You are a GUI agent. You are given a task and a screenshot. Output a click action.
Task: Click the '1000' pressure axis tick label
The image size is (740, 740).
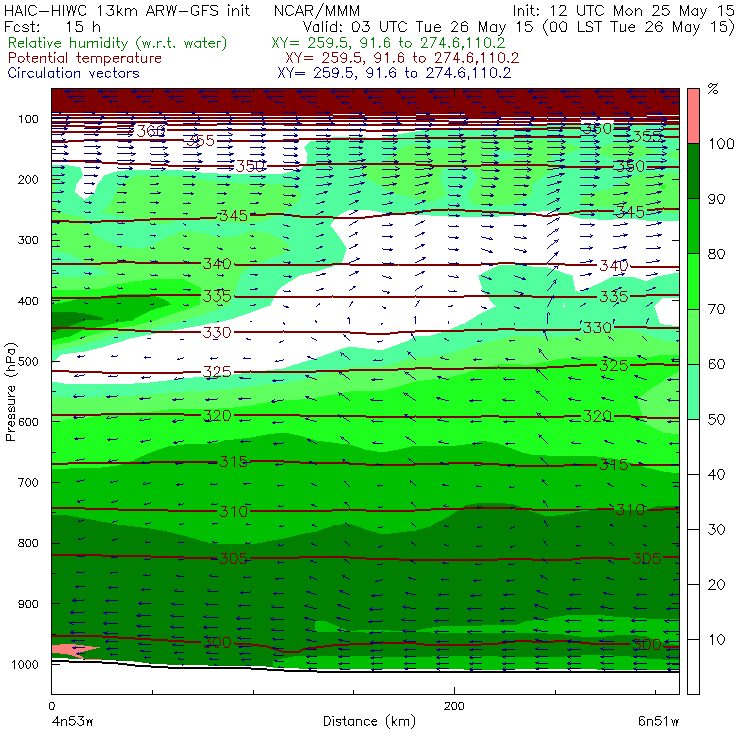point(25,664)
